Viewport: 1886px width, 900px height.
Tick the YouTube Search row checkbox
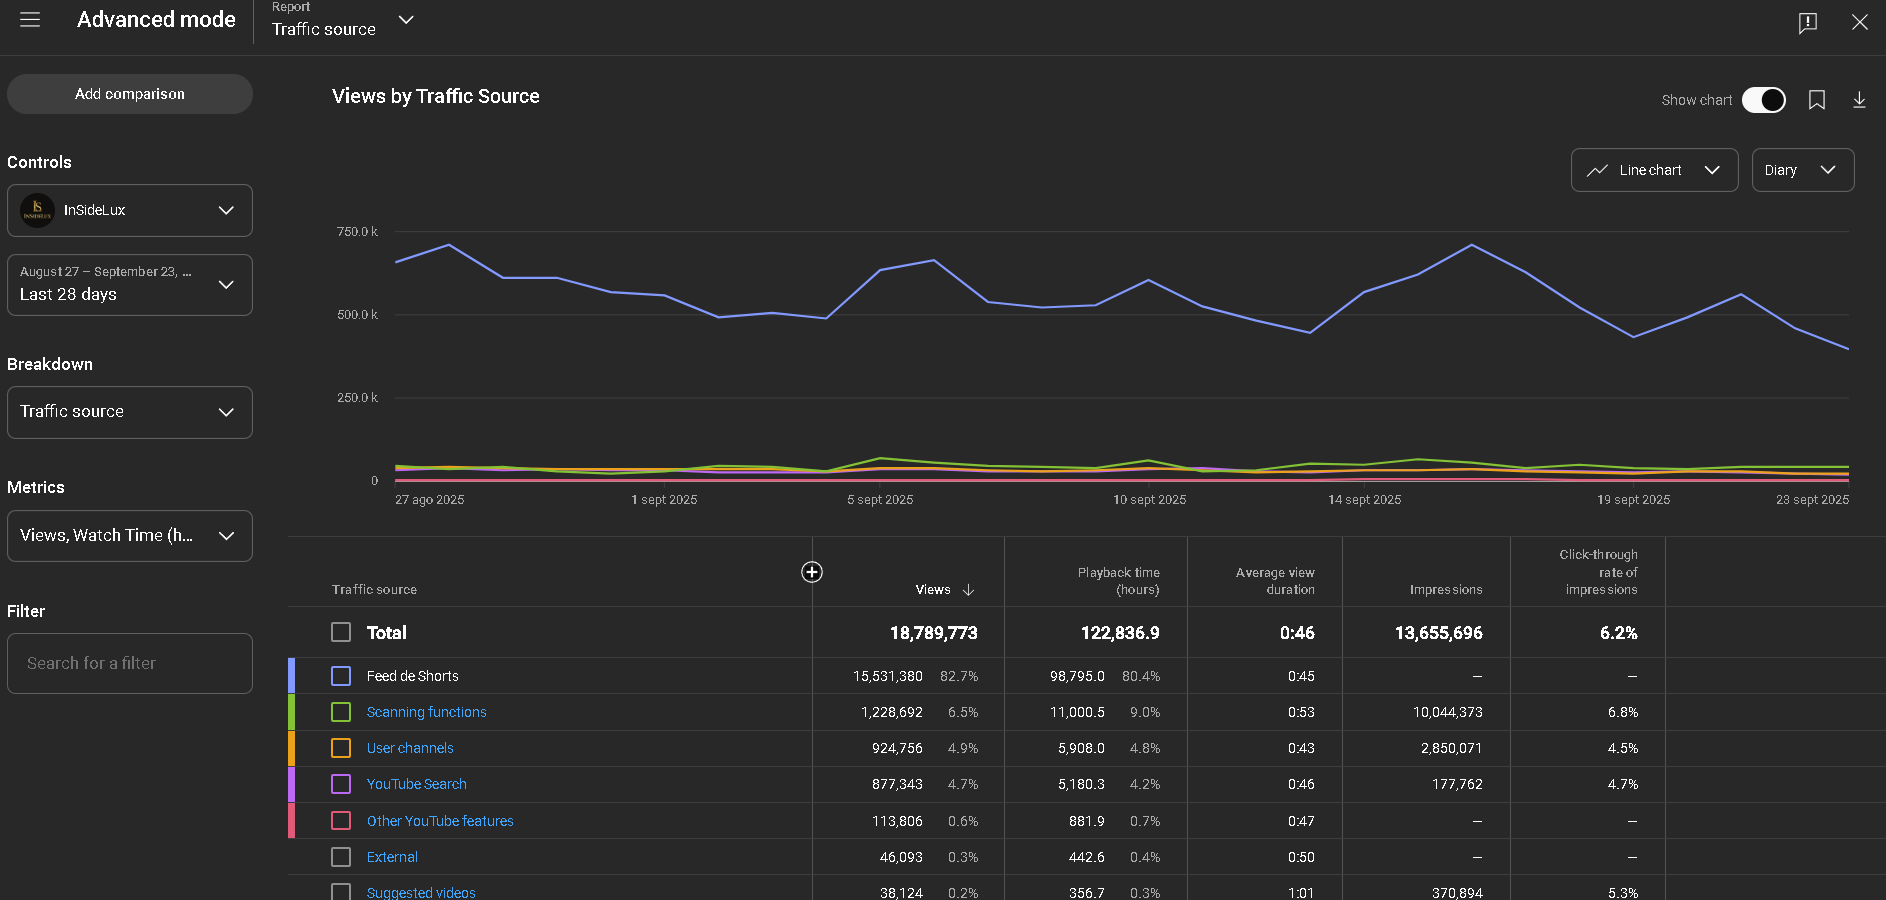341,784
